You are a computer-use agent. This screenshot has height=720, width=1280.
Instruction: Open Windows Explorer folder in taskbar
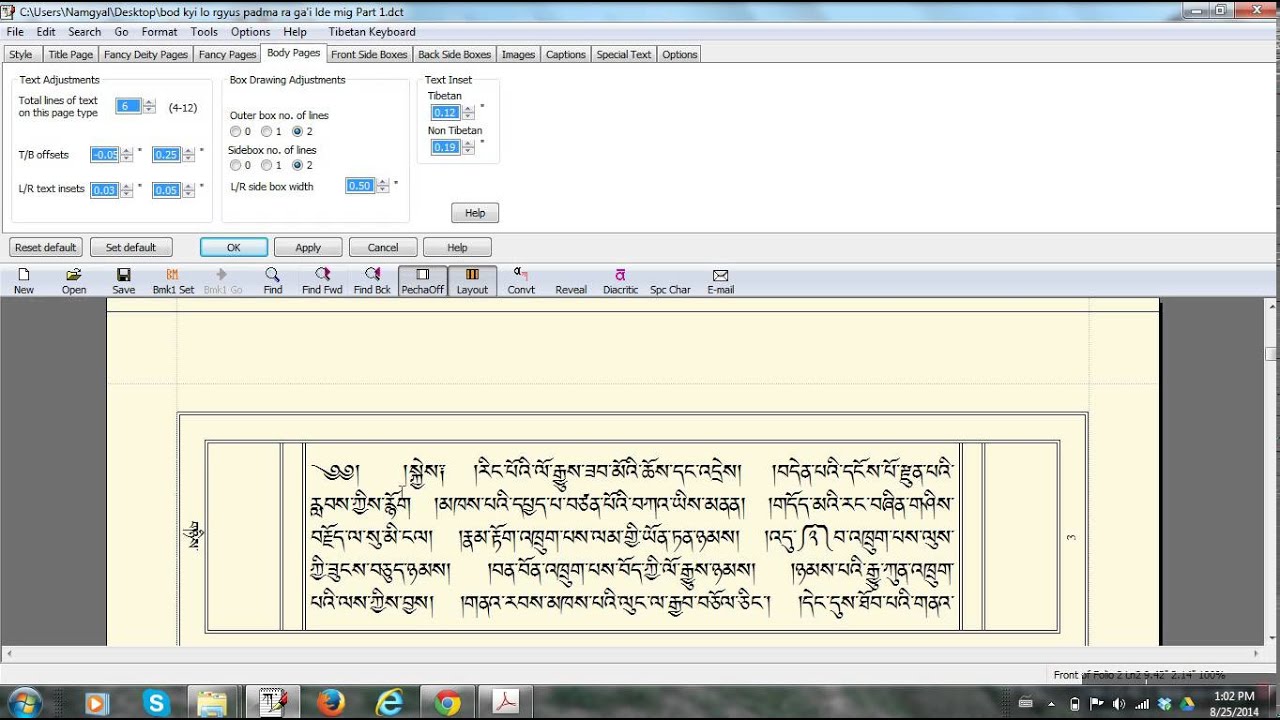click(x=214, y=703)
